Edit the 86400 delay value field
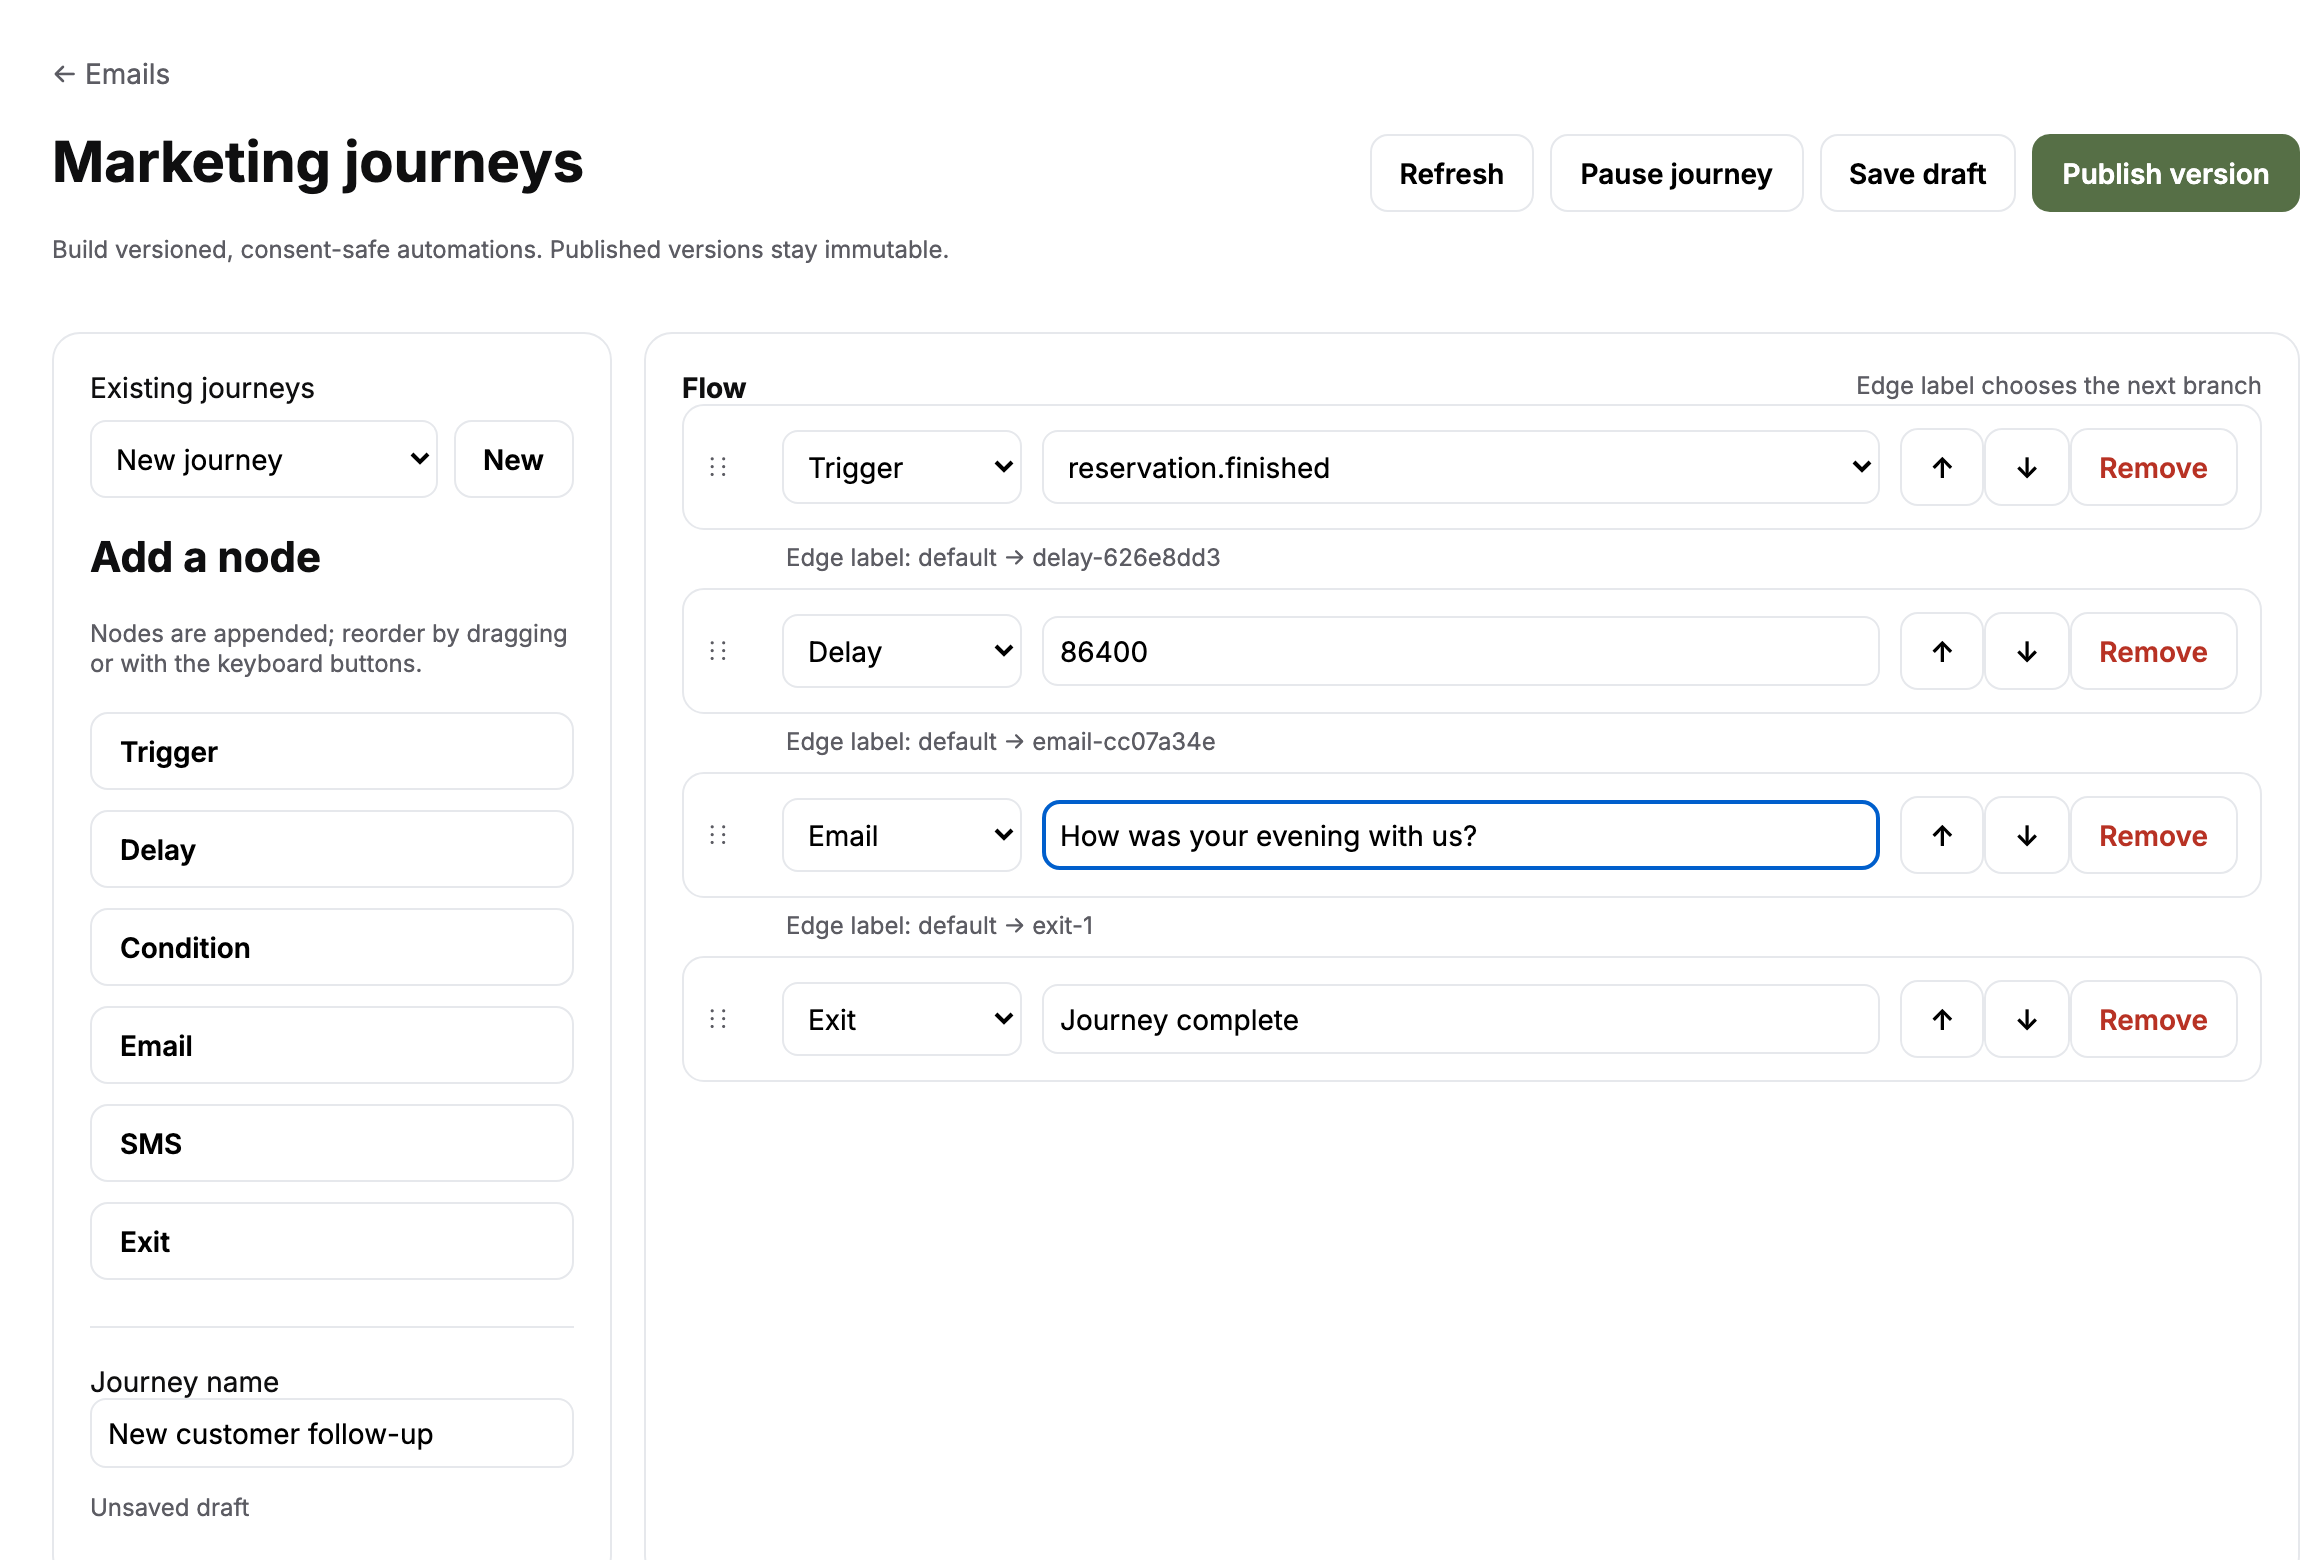 1460,651
